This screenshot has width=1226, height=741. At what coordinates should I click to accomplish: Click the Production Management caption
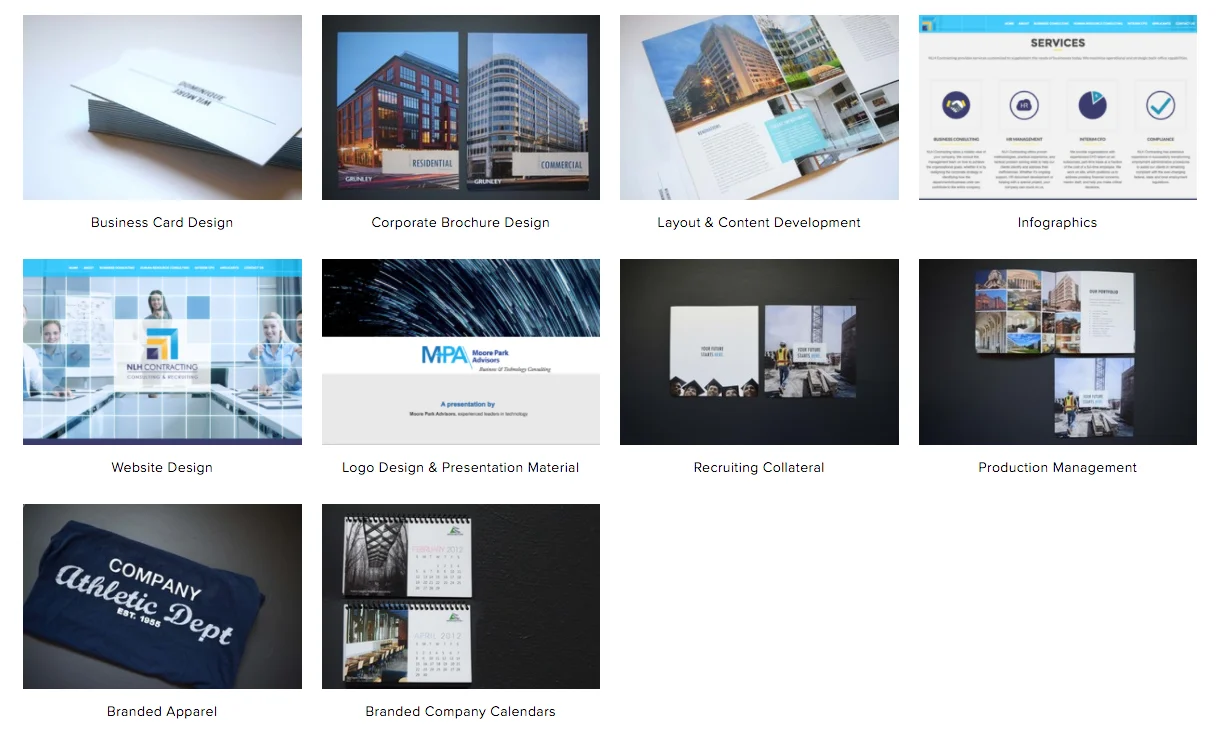1058,467
